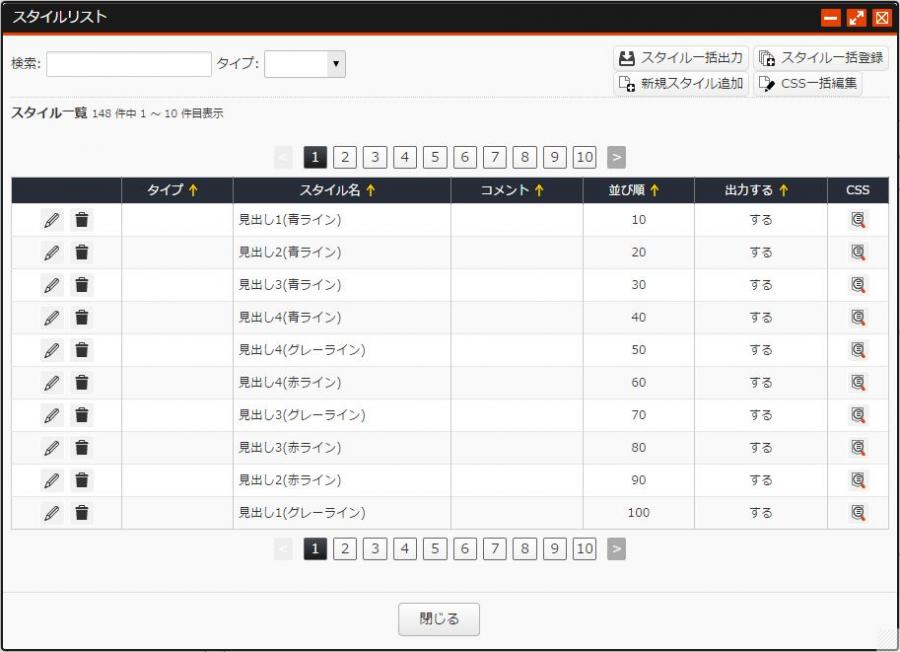Delete the 見出し4(赤ライン) style with trash icon
Screen dimensions: 900x652
(x=82, y=383)
